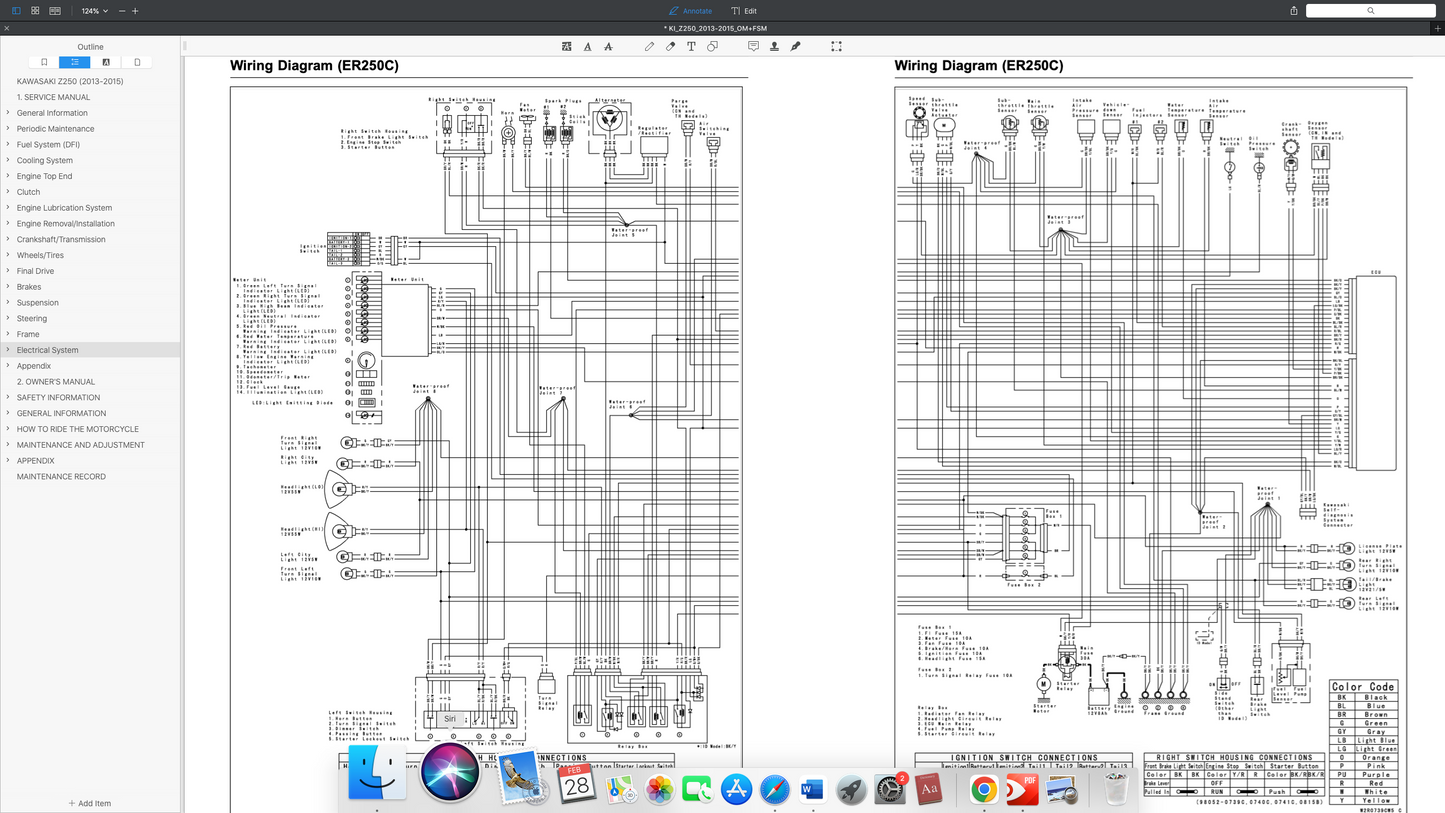Add a note comment annotation
1445x813 pixels.
753,46
